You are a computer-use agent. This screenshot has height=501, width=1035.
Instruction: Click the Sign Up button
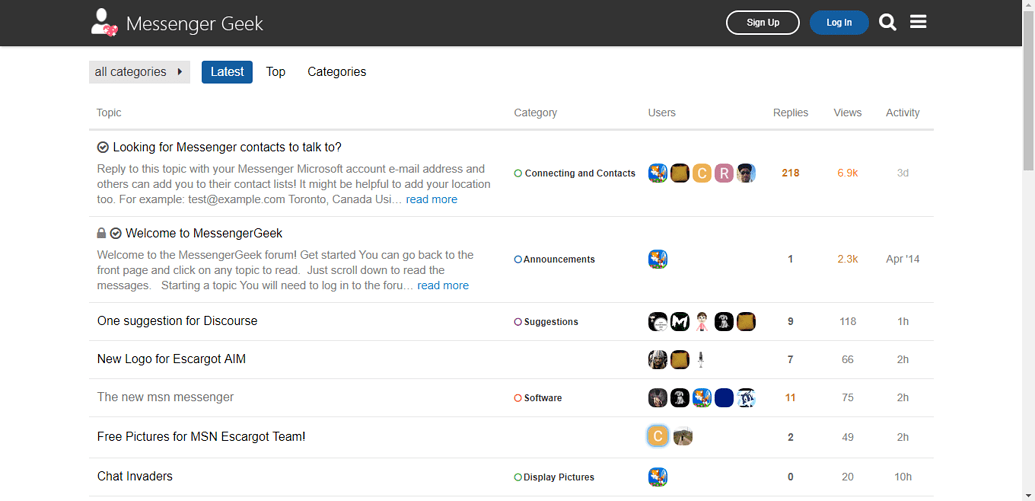(x=763, y=22)
